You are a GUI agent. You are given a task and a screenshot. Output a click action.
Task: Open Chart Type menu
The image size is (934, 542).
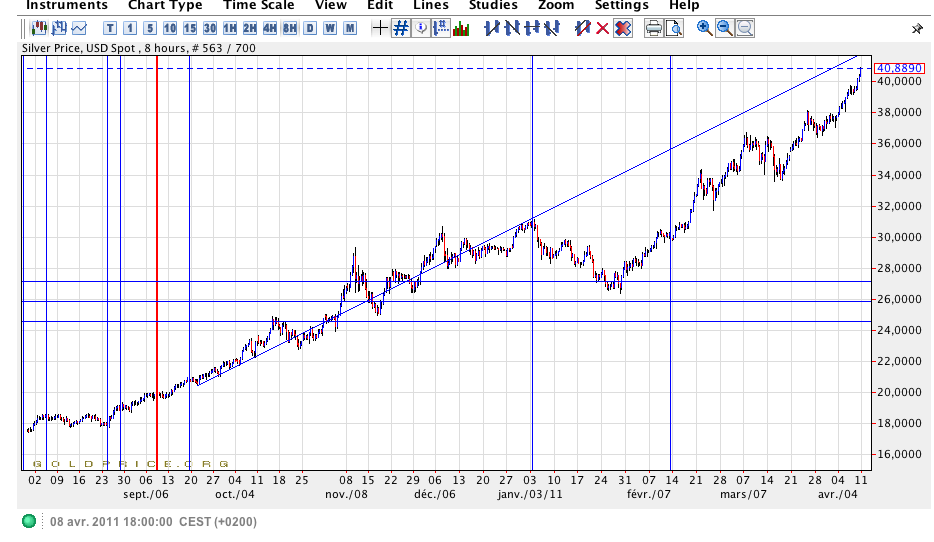[x=165, y=5]
